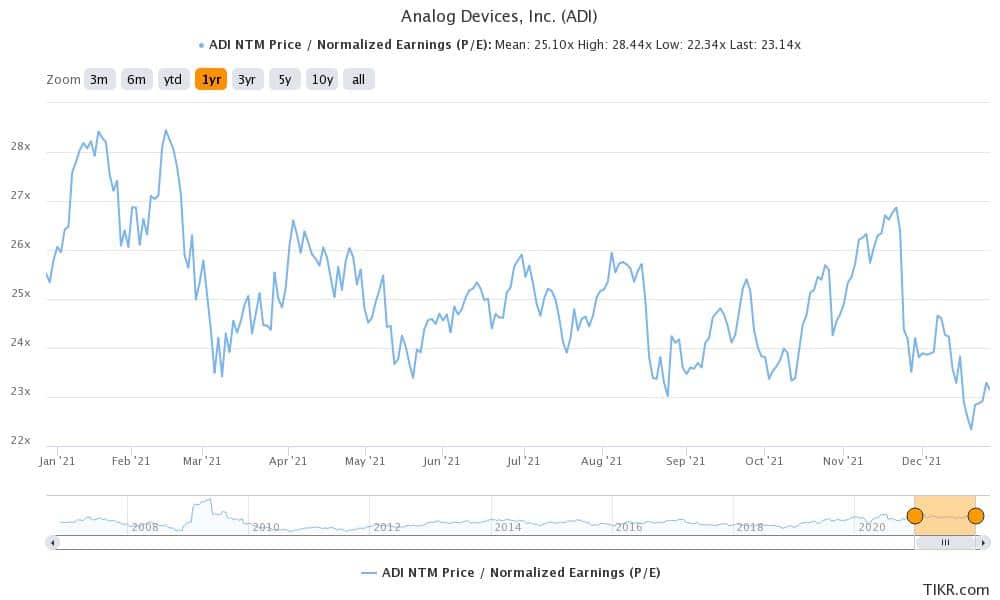Click the 27x y-axis label
The image size is (1000, 600).
[x=20, y=195]
